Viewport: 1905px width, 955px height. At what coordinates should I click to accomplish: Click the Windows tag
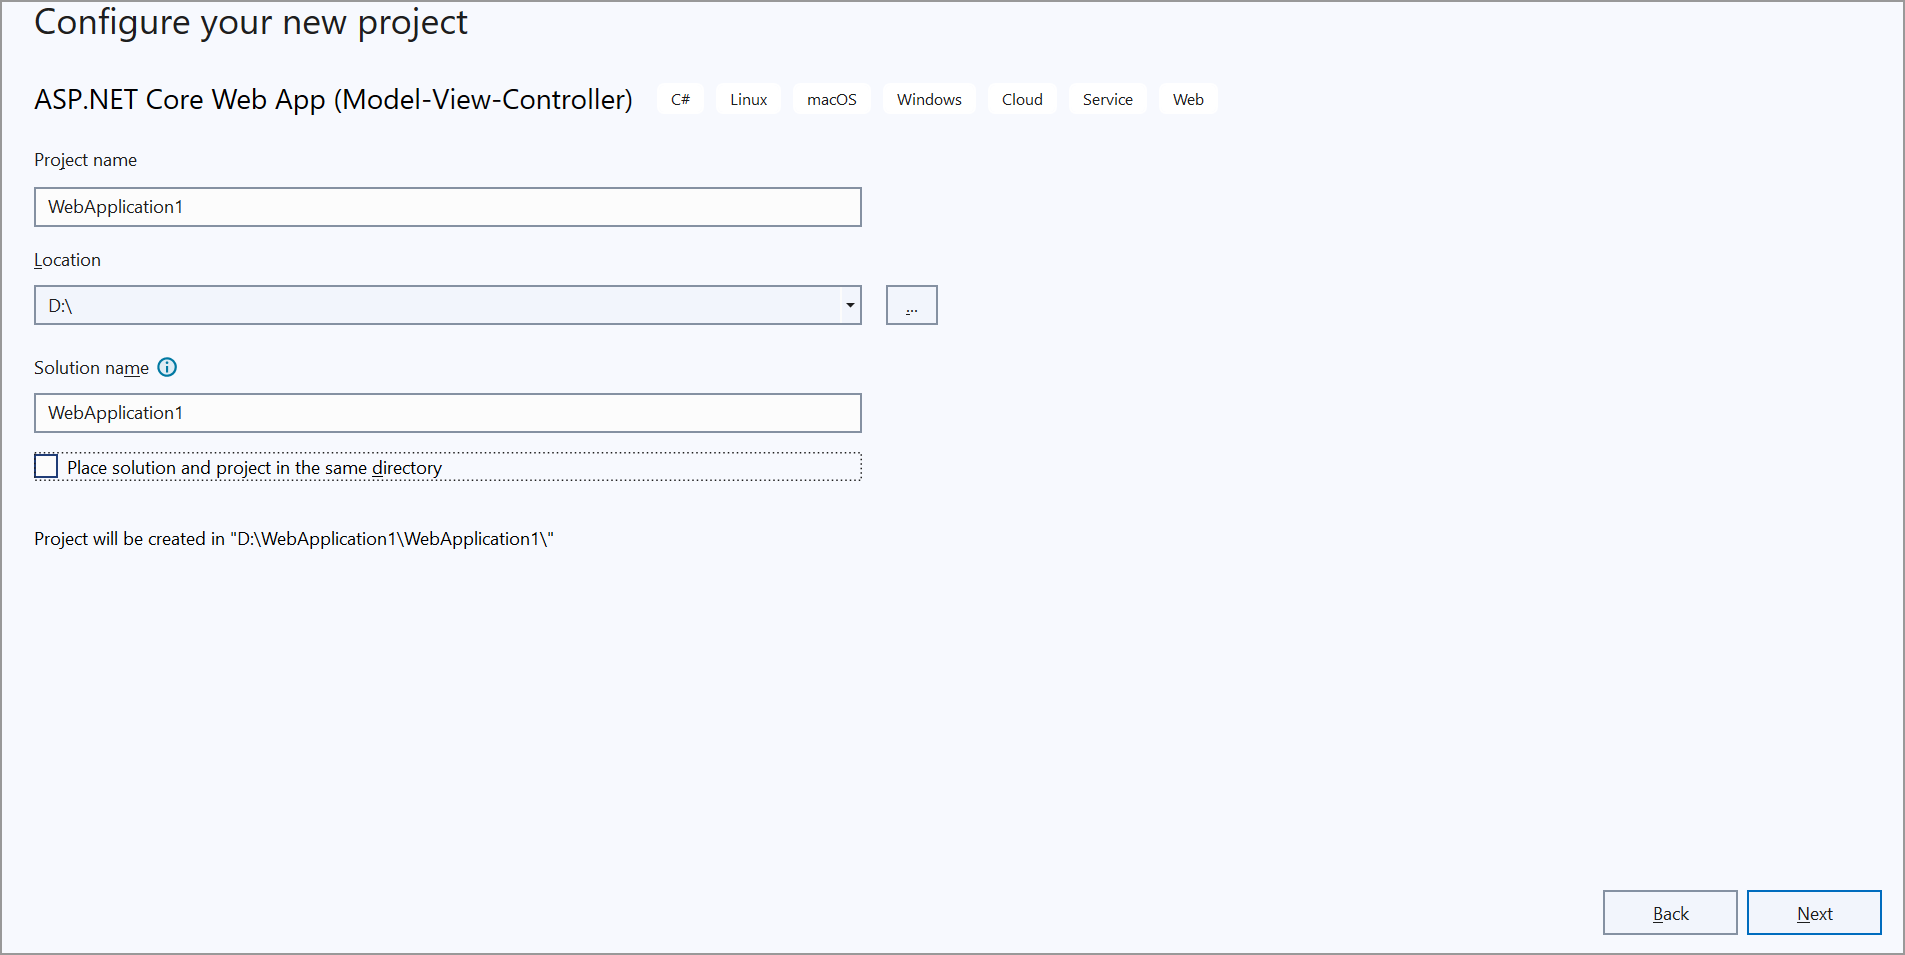tap(929, 99)
